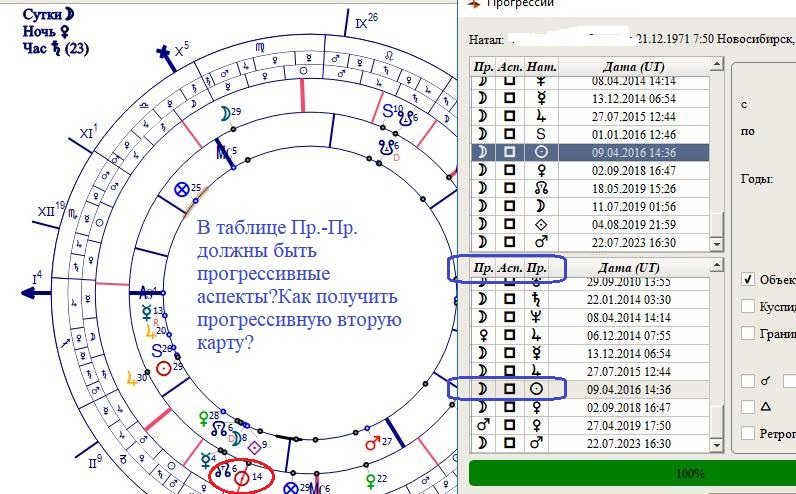This screenshot has width=796, height=494.
Task: Enable the Куспи... checkbox
Action: [x=748, y=306]
